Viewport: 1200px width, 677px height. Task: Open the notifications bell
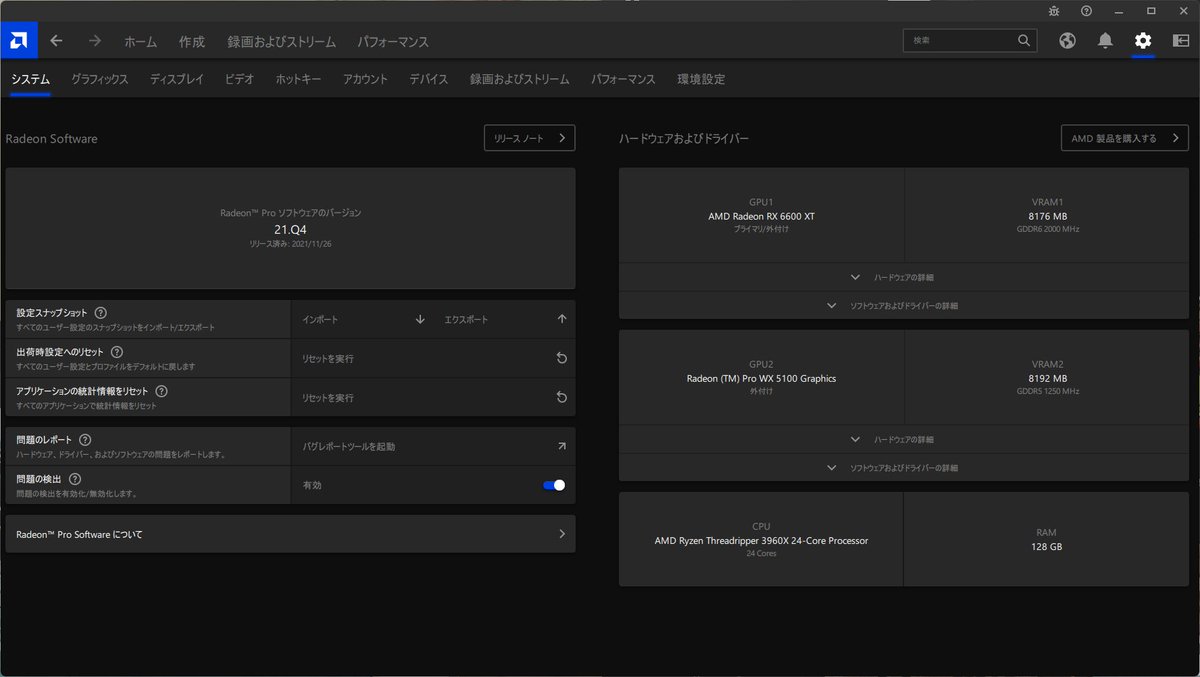(x=1105, y=41)
